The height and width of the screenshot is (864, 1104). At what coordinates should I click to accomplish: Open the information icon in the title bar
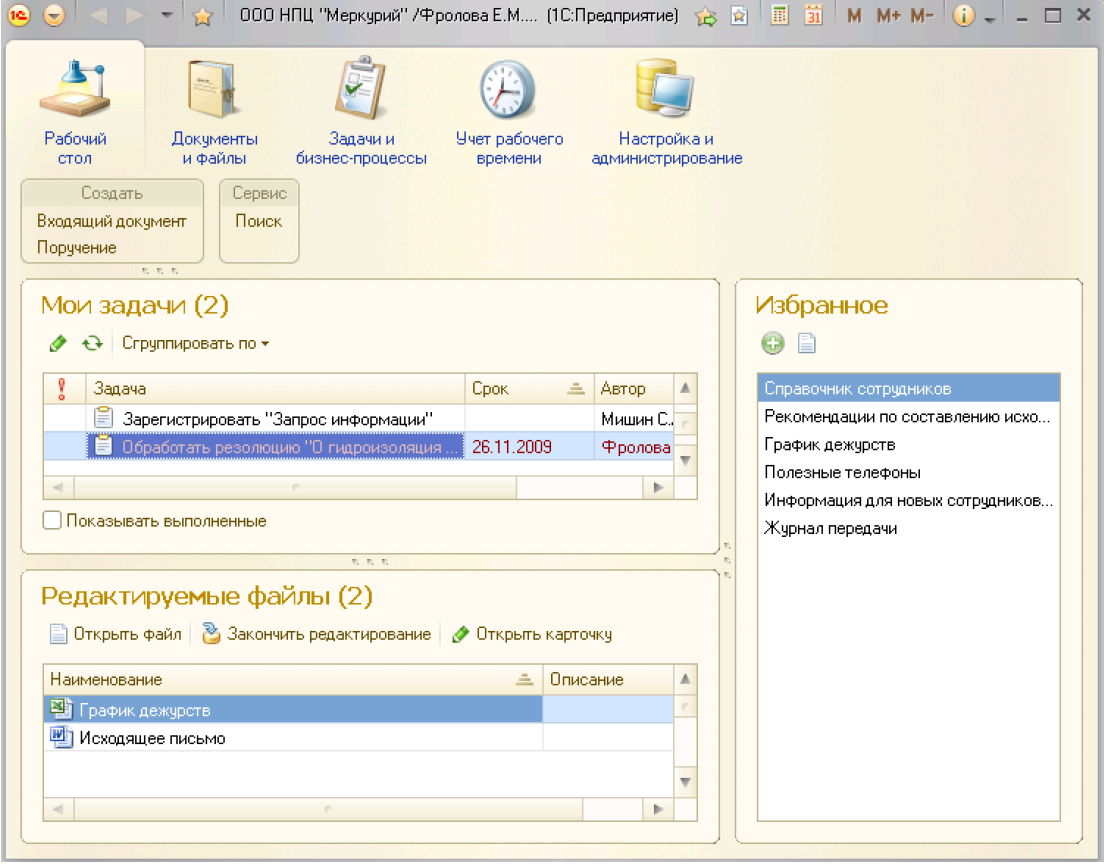point(963,15)
